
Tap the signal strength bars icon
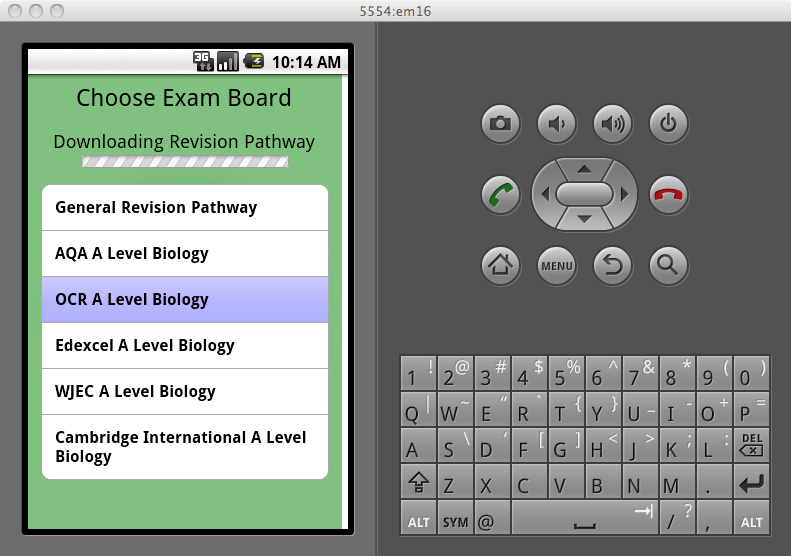pyautogui.click(x=228, y=62)
